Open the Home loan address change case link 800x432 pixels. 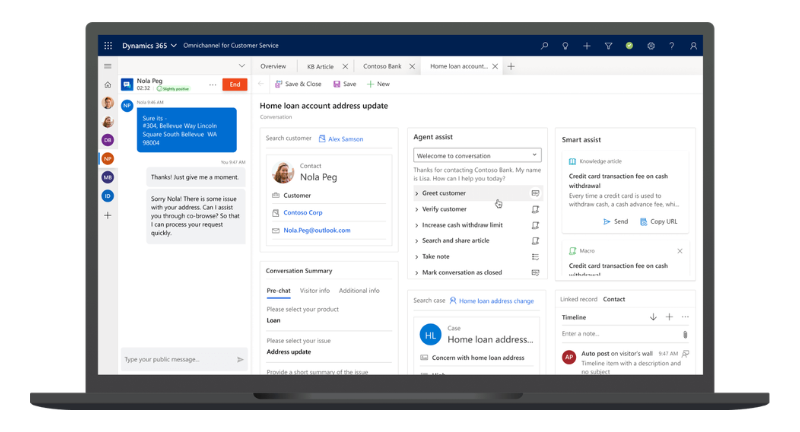[x=496, y=301]
